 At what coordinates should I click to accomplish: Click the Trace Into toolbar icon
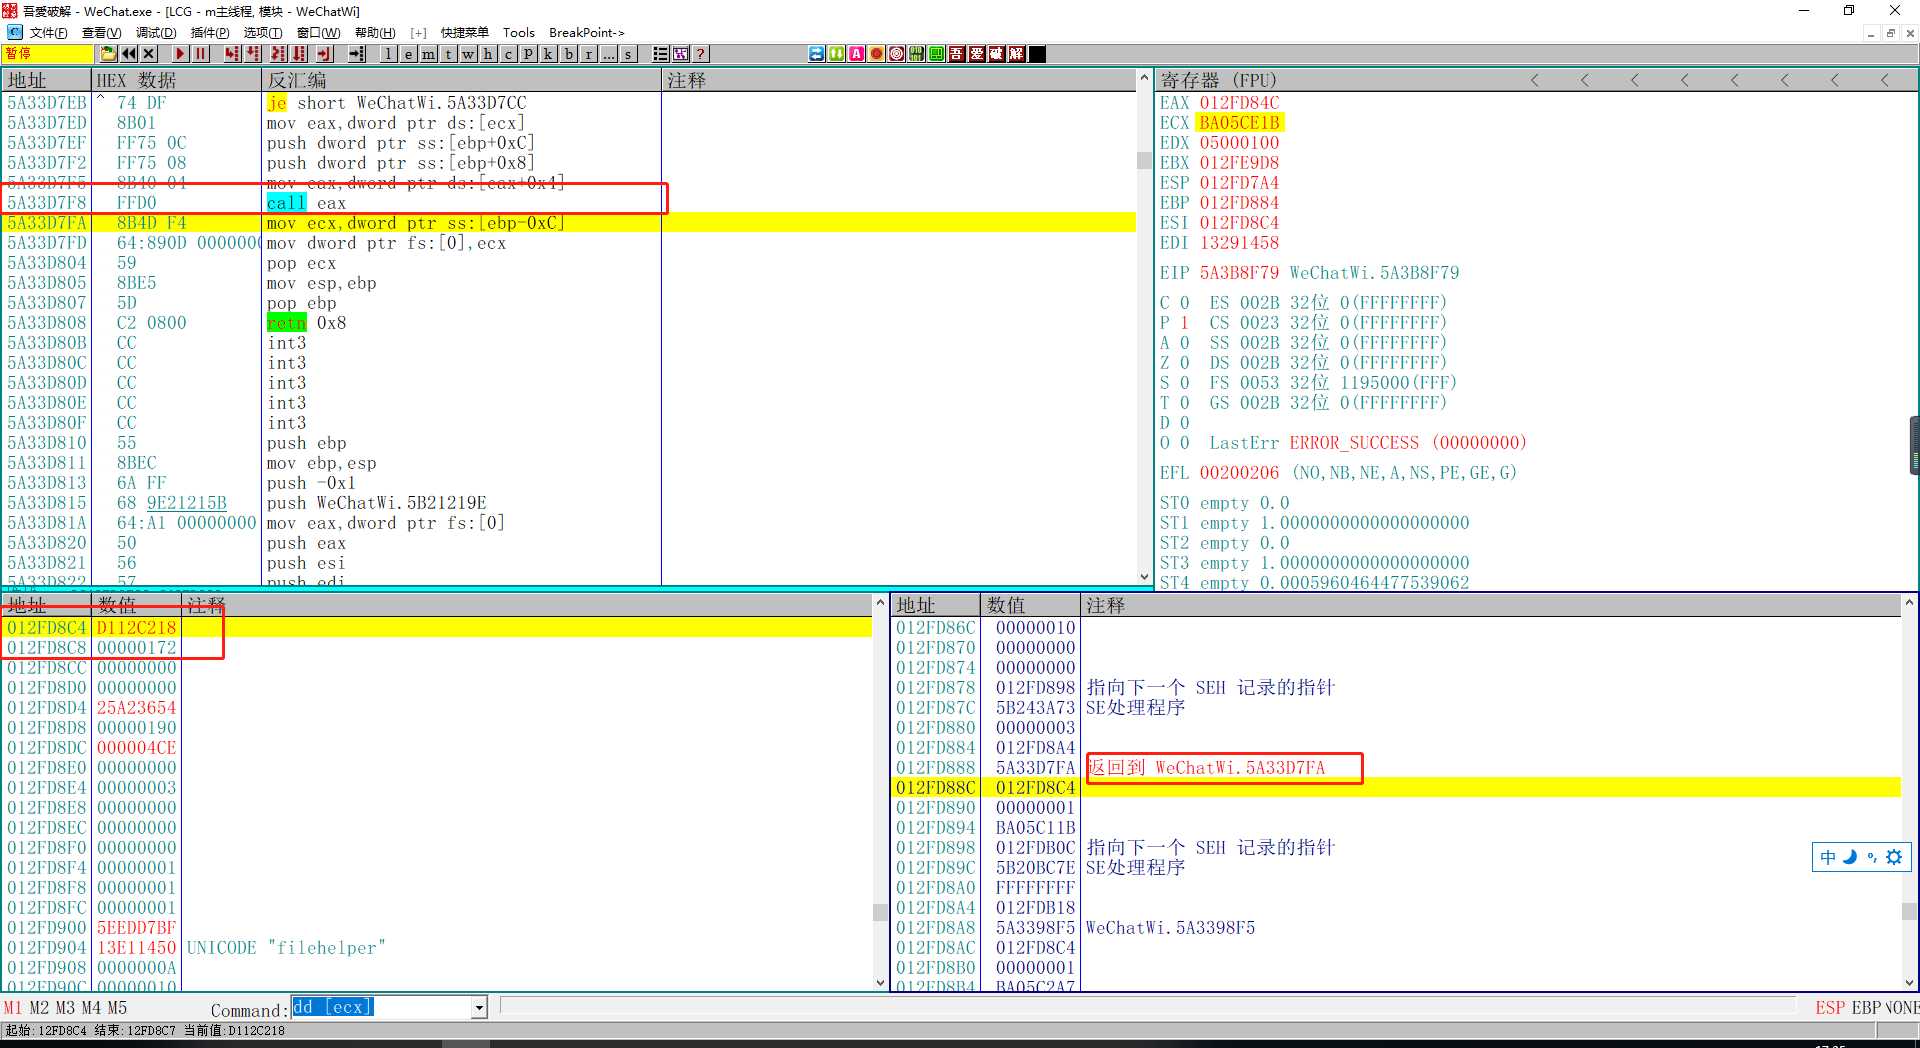click(278, 54)
